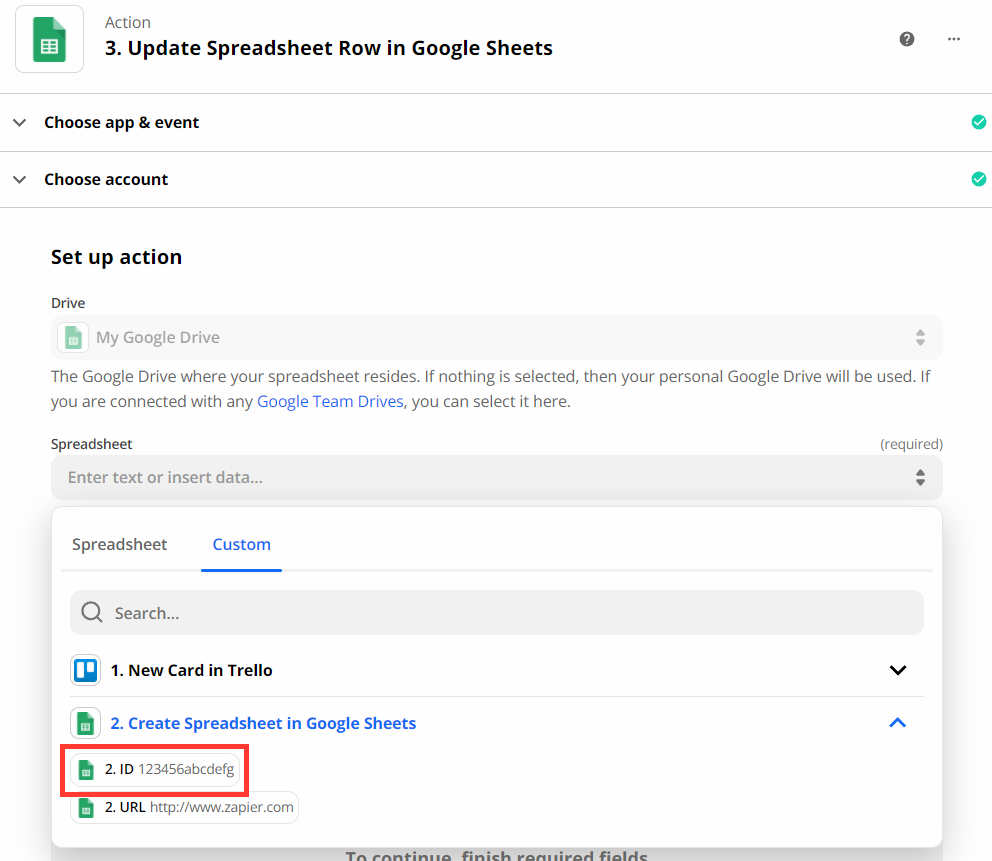Select the 2. ID 123456abcdefg data pill
The width and height of the screenshot is (992, 861).
click(x=155, y=769)
